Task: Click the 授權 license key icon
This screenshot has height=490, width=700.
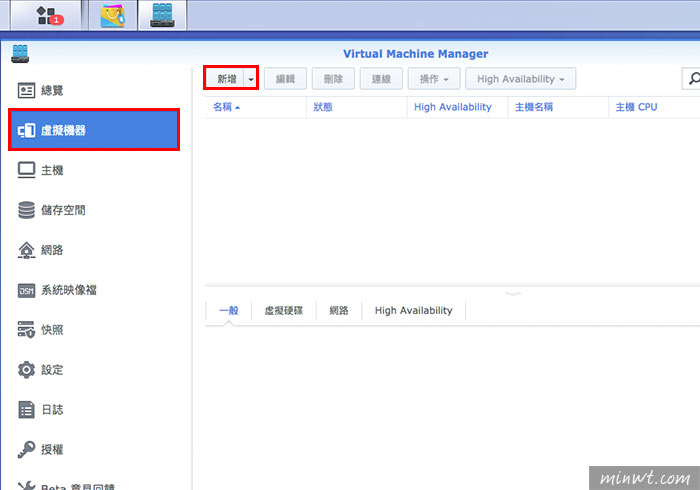Action: pyautogui.click(x=26, y=449)
